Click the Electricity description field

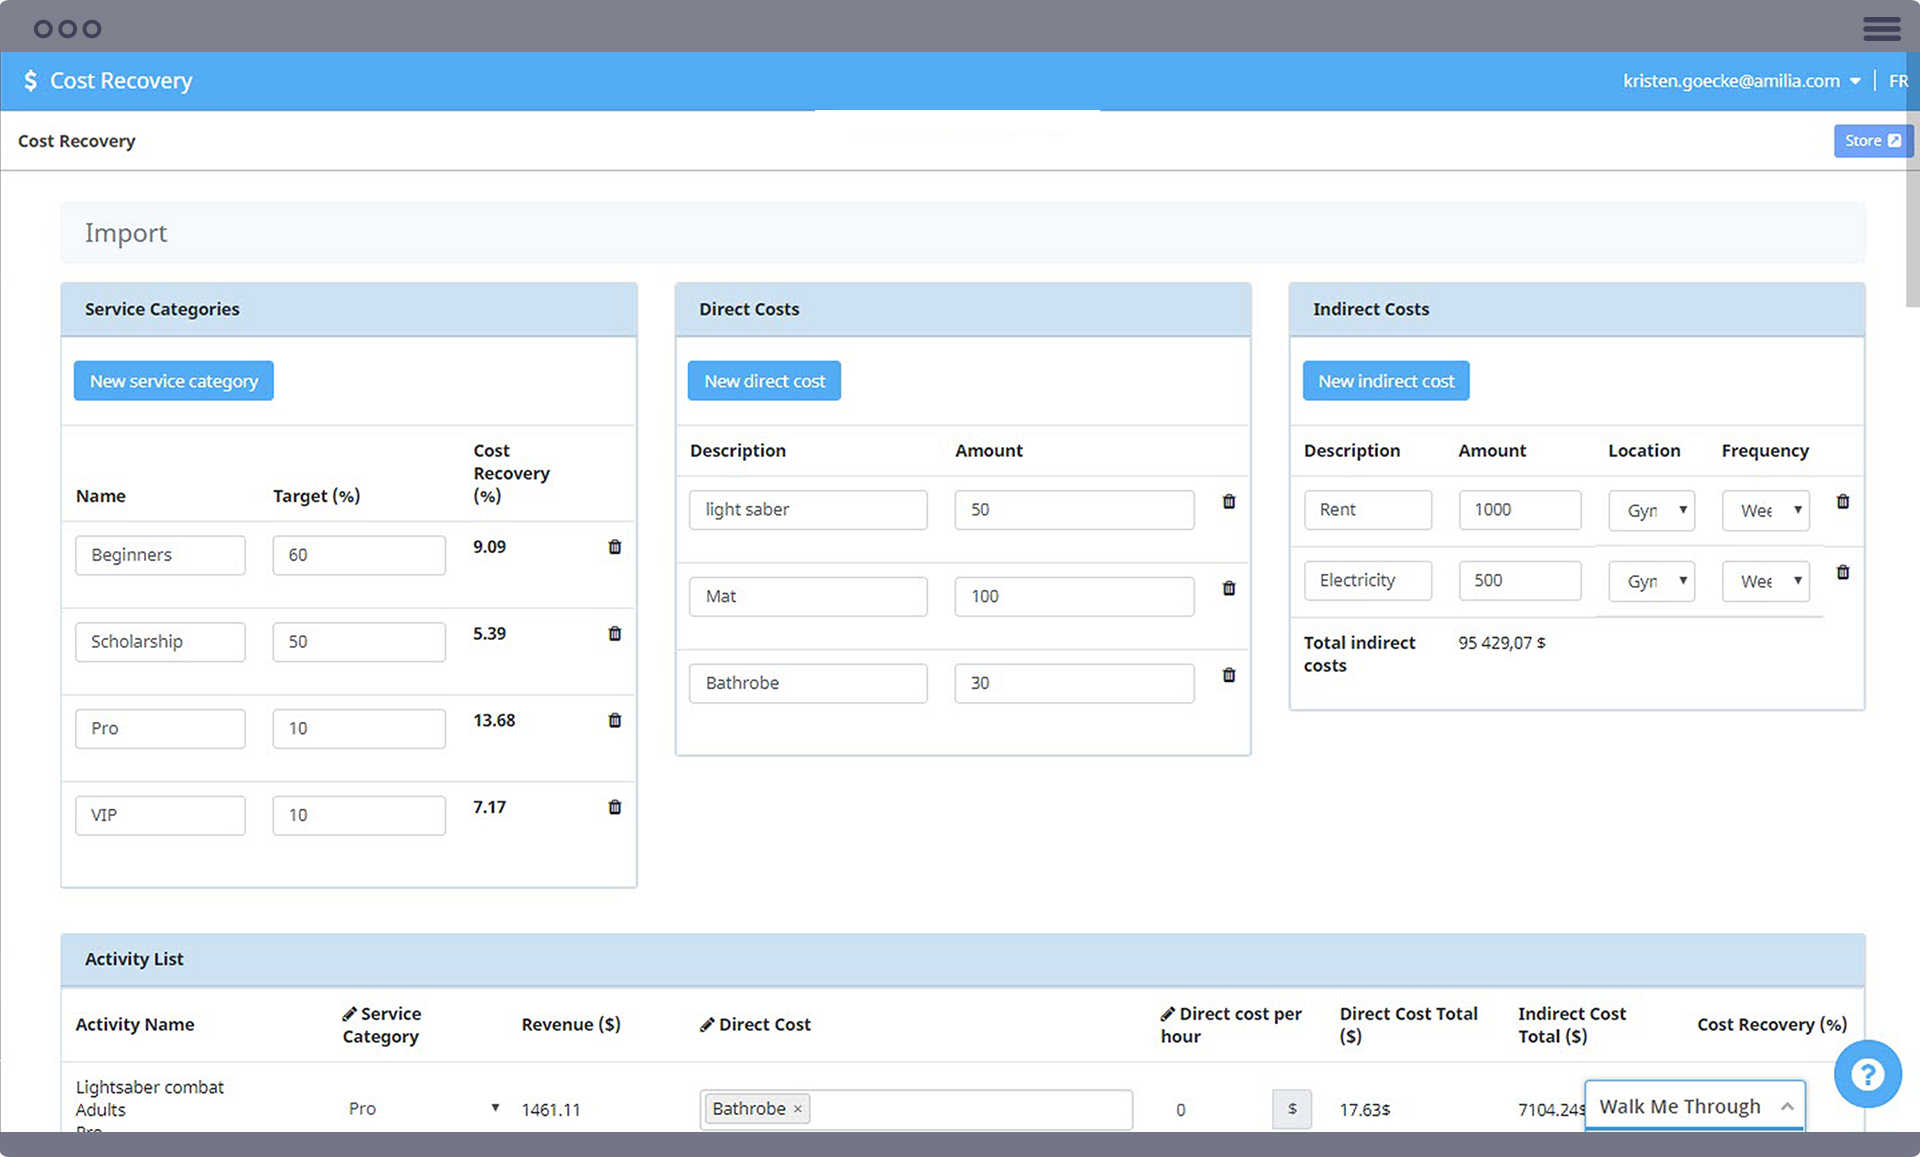[1368, 581]
